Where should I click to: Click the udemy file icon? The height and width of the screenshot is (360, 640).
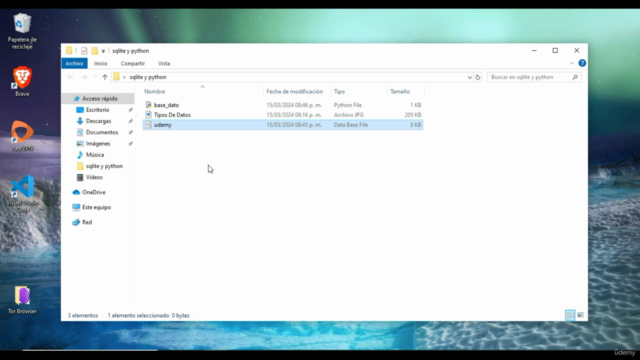[149, 124]
